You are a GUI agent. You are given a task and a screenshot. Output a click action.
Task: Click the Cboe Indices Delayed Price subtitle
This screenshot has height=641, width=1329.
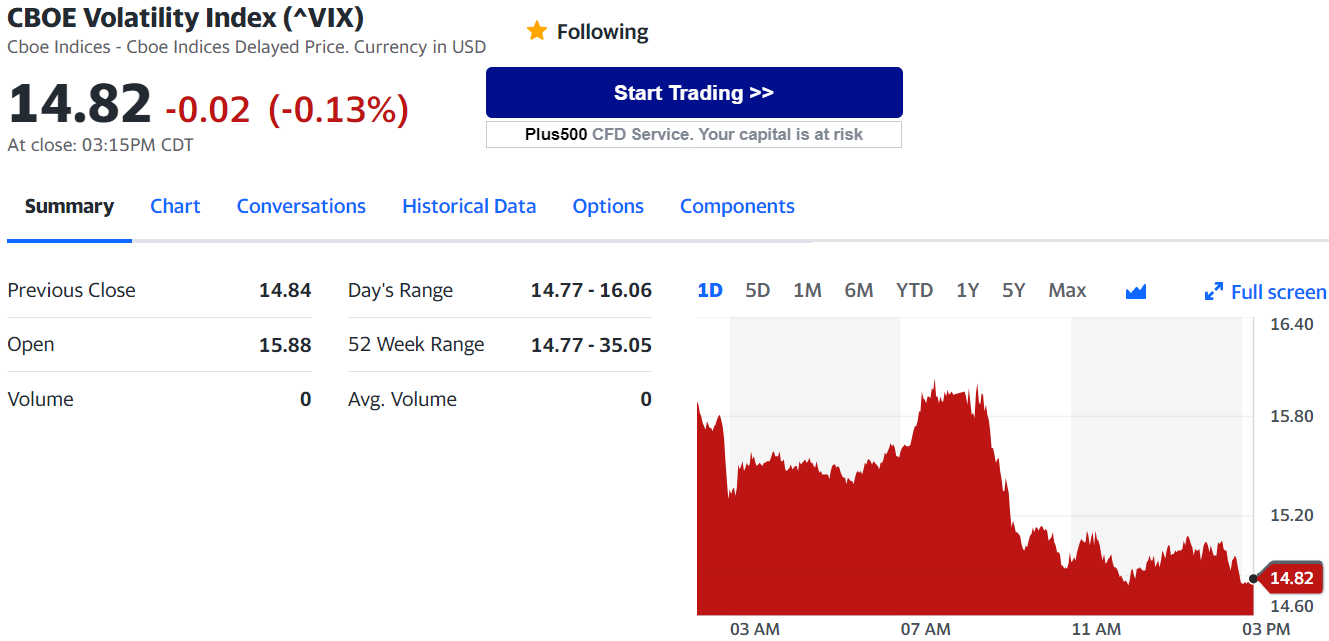[x=246, y=47]
